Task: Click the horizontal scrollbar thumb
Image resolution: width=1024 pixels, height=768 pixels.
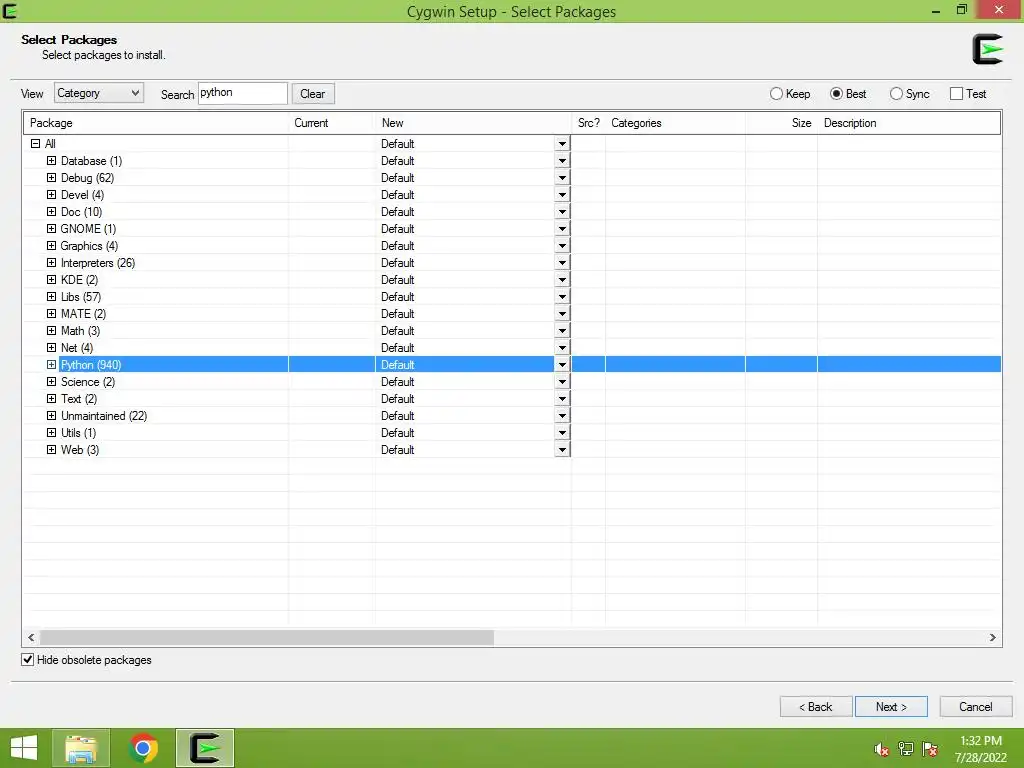Action: pyautogui.click(x=267, y=637)
